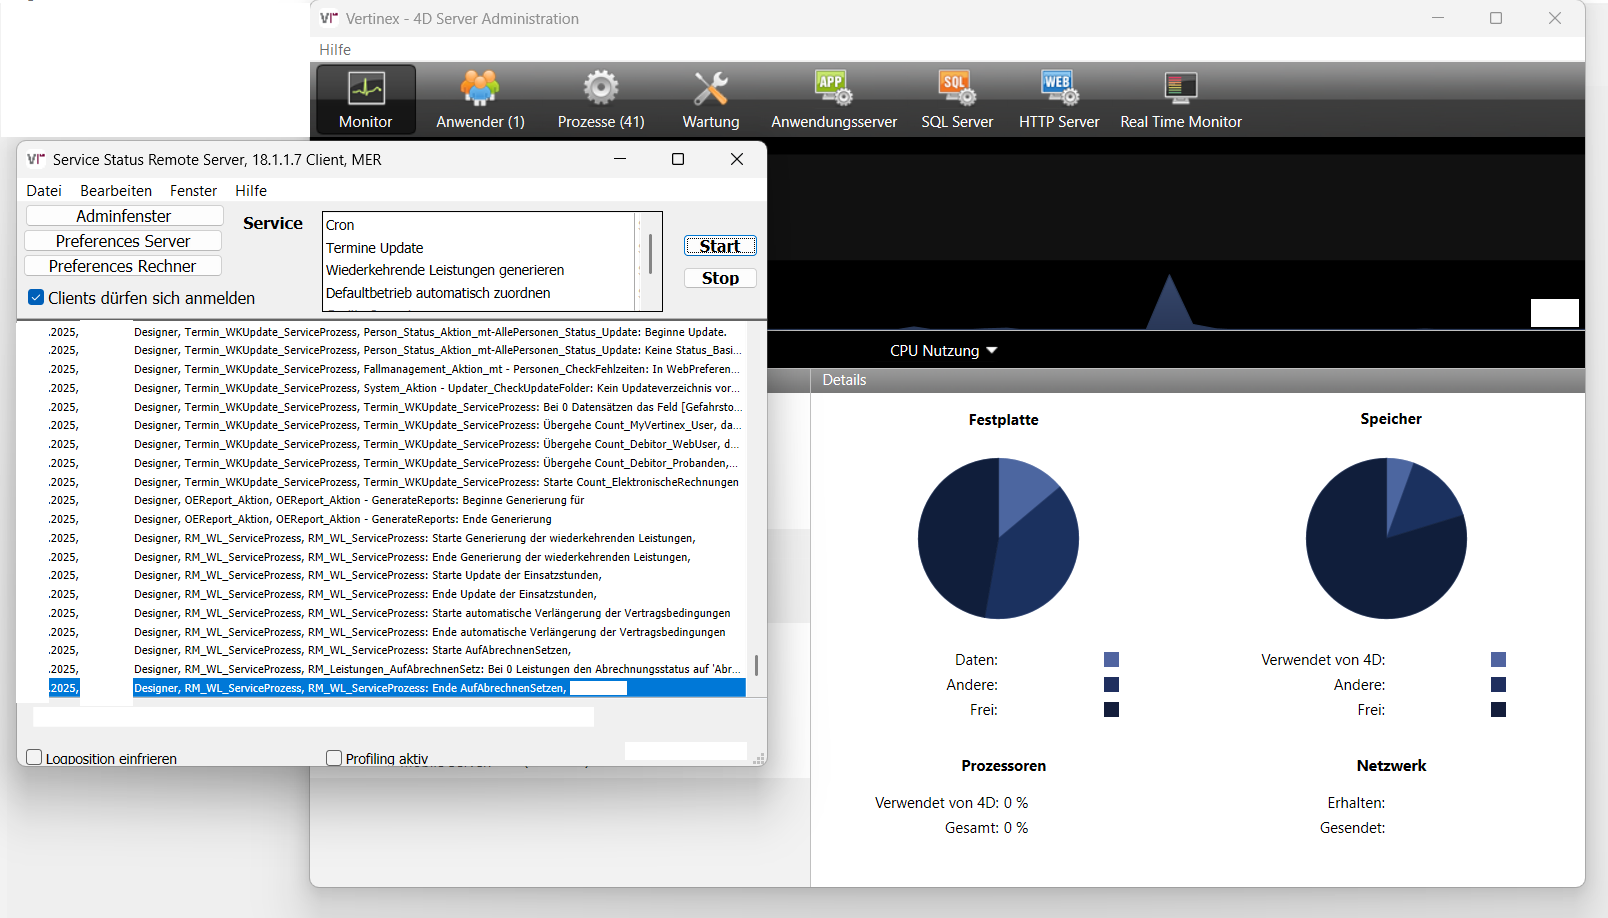The width and height of the screenshot is (1608, 918).
Task: Uncheck Clients dürfen sich anmelden checkbox
Action: click(36, 298)
